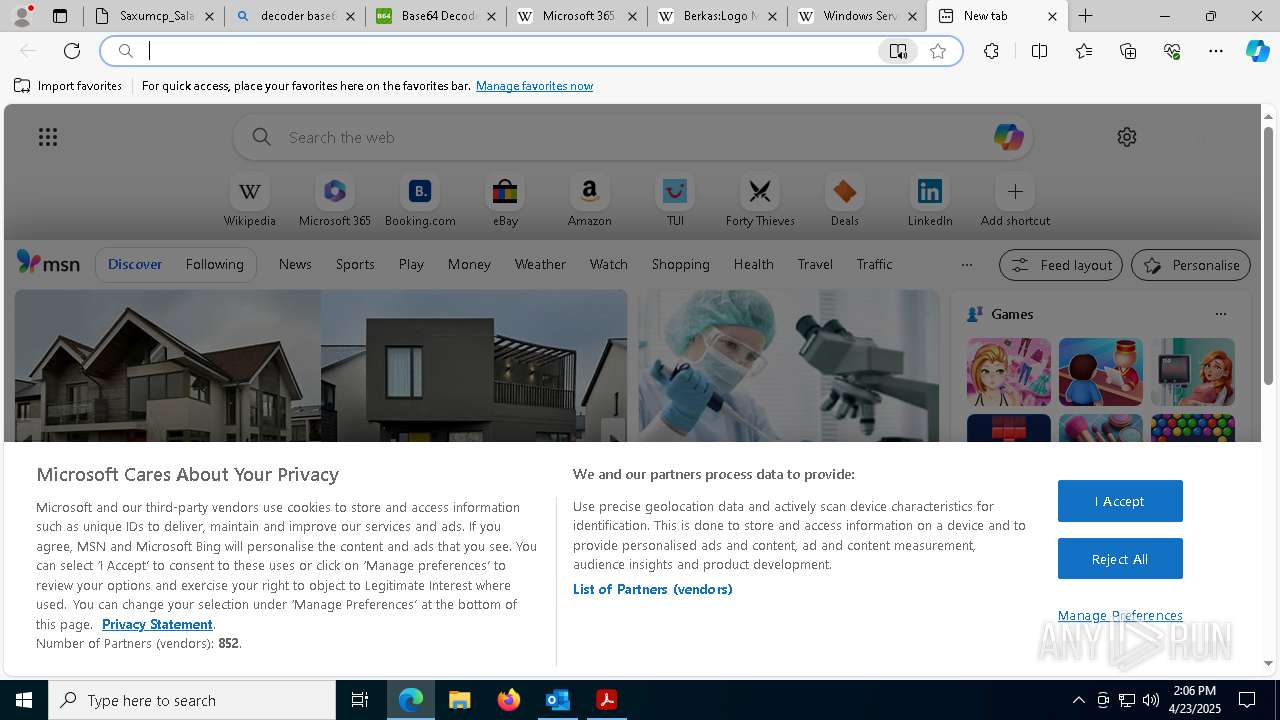The image size is (1280, 720).
Task: Open the eBay shortcut tile
Action: coord(505,201)
